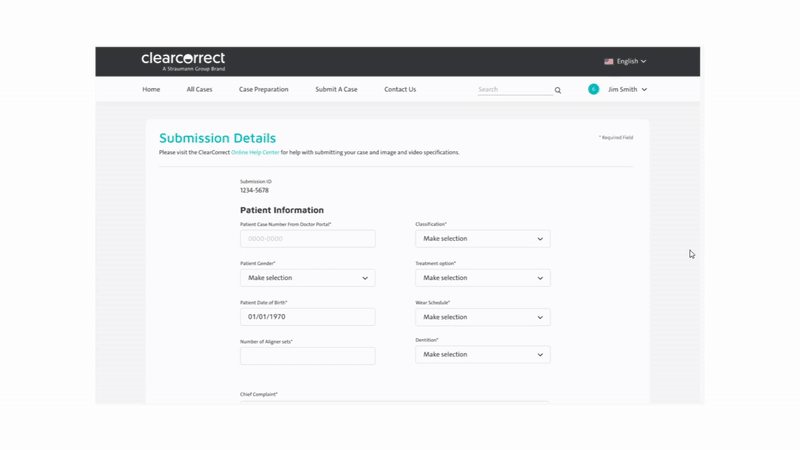800x450 pixels.
Task: Click the US flag language icon
Action: [x=609, y=61]
